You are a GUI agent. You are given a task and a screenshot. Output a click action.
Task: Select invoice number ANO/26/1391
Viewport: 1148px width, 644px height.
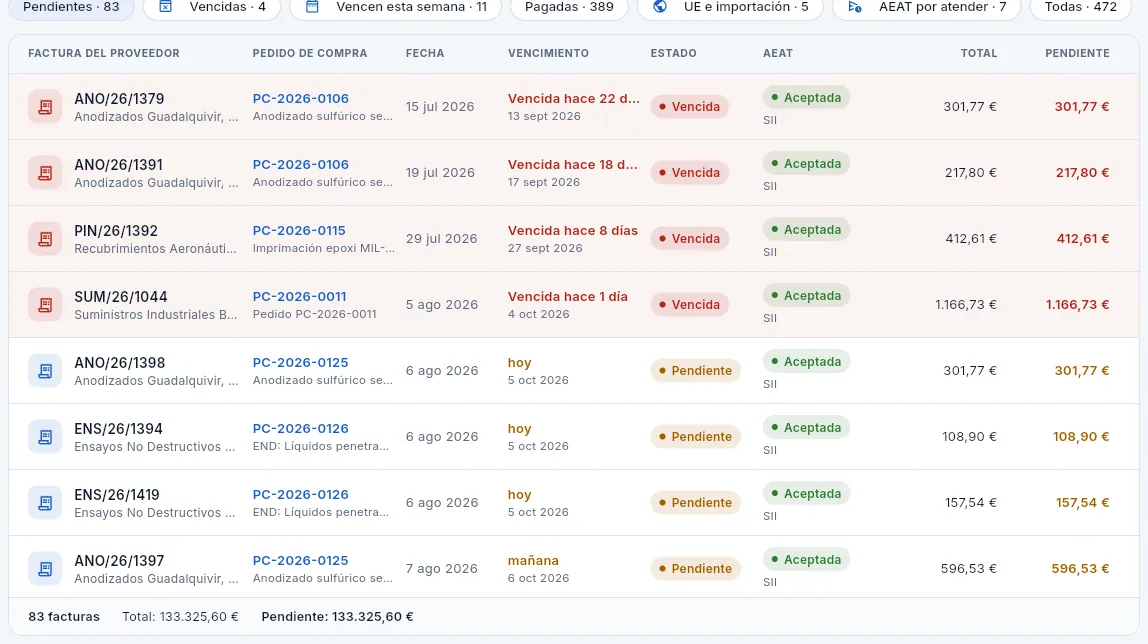tap(119, 165)
